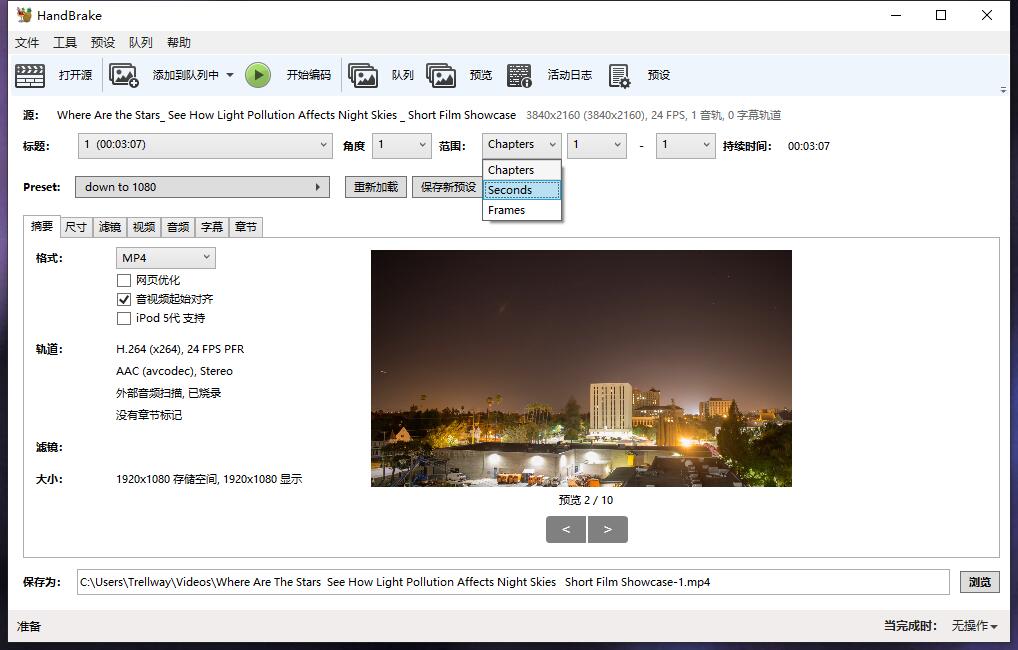
Task: Toggle the 网页优化 checkbox
Action: (x=124, y=281)
